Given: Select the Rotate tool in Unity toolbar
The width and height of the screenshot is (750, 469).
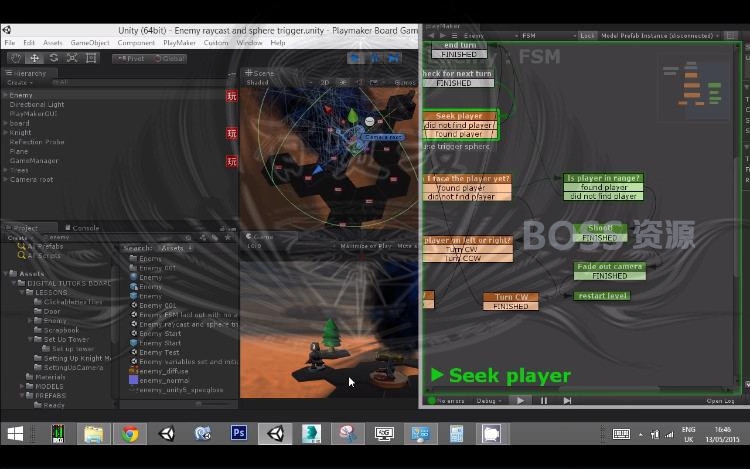Looking at the screenshot, I should click(x=54, y=58).
